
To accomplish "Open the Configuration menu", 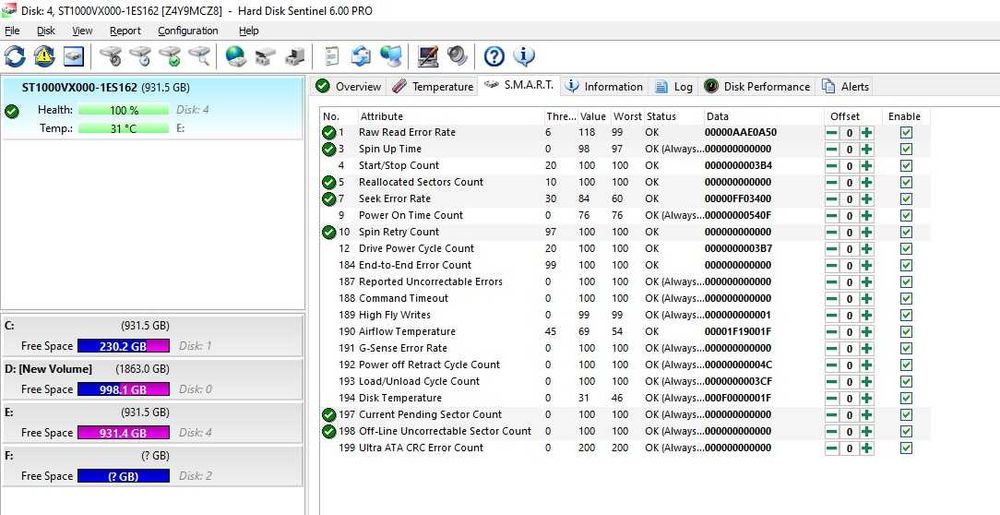I will (188, 31).
